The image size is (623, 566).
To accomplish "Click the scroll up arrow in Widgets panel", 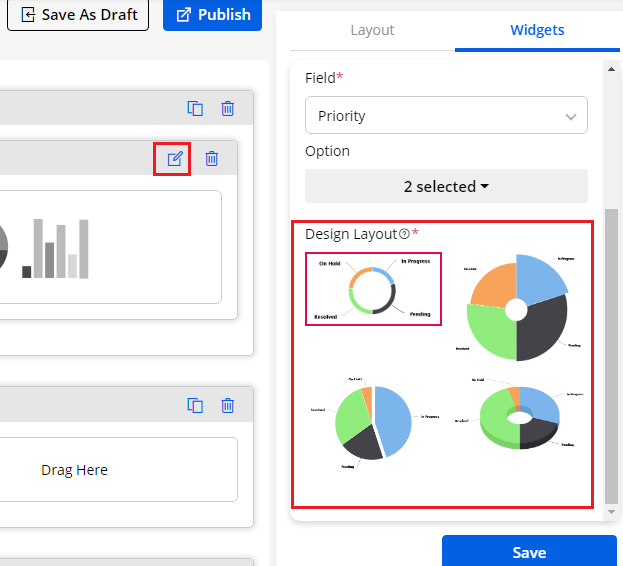I will pos(612,68).
